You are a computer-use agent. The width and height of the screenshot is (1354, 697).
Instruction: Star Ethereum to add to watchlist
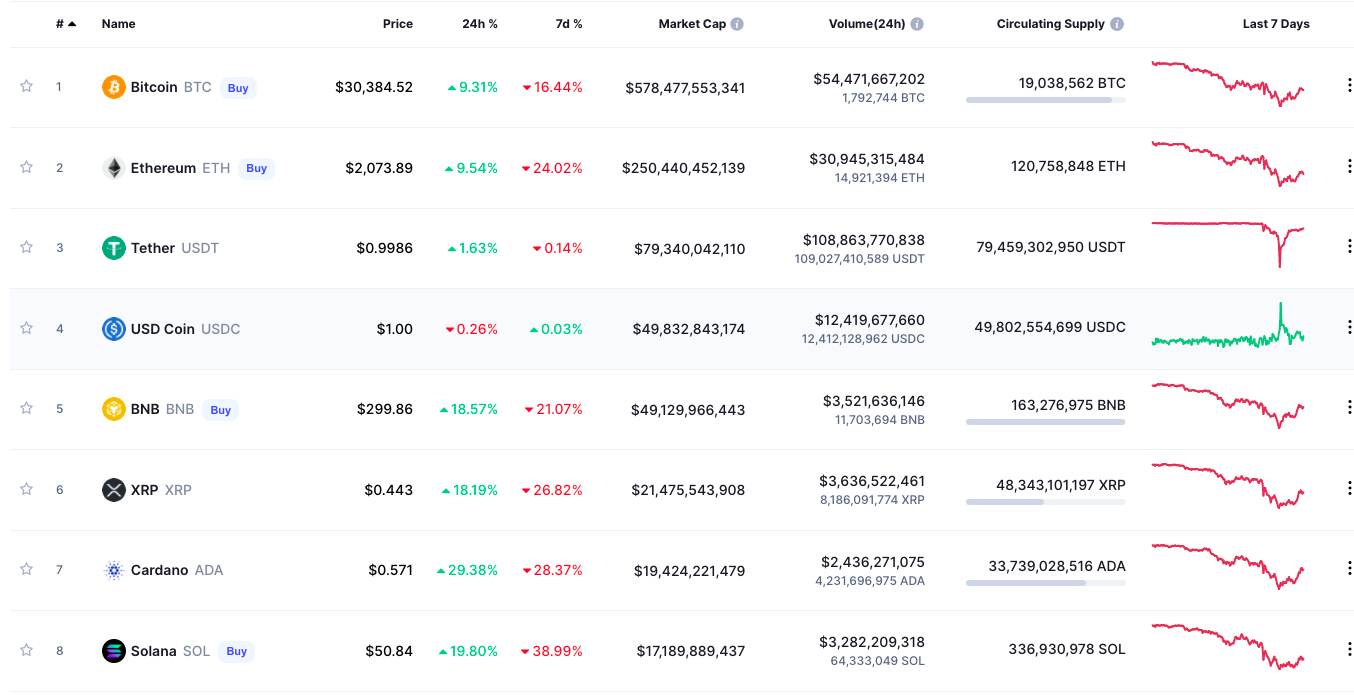pos(26,166)
